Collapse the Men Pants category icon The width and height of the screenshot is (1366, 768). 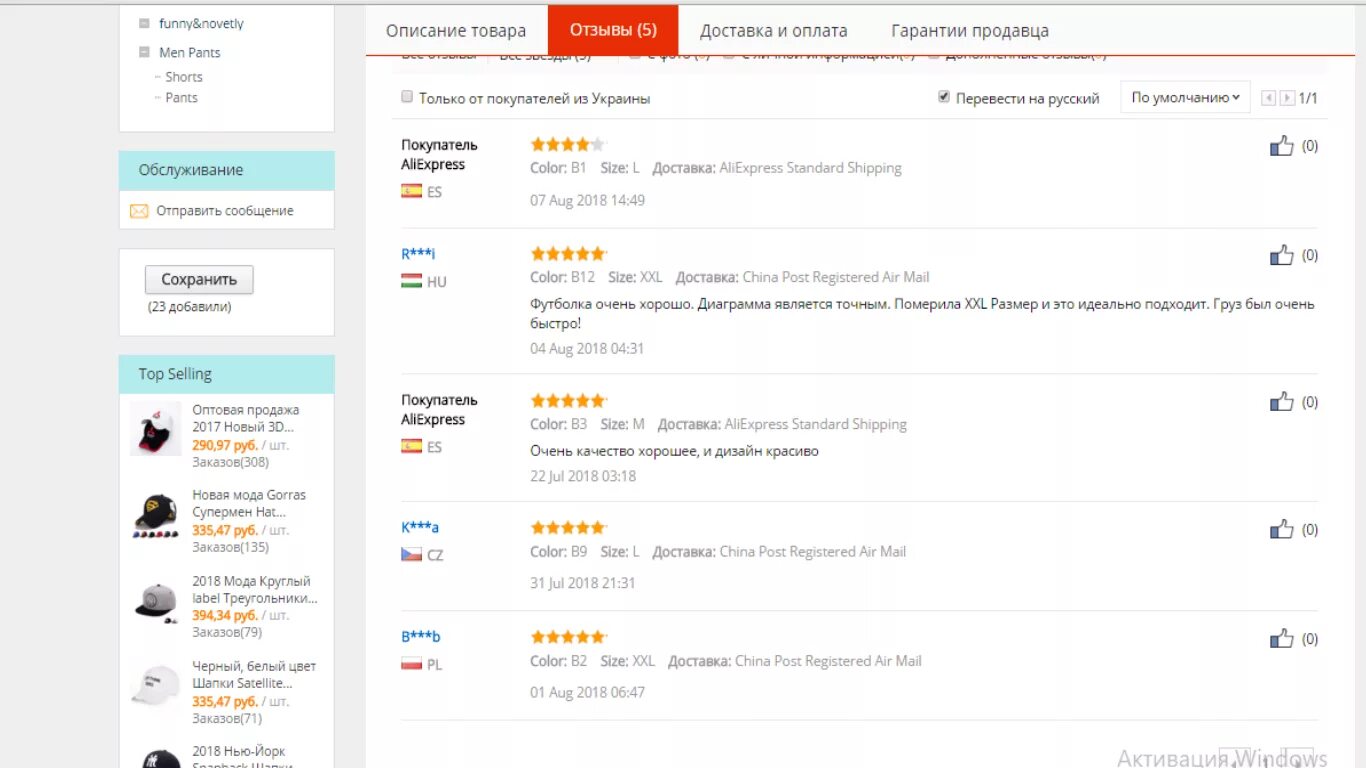144,52
